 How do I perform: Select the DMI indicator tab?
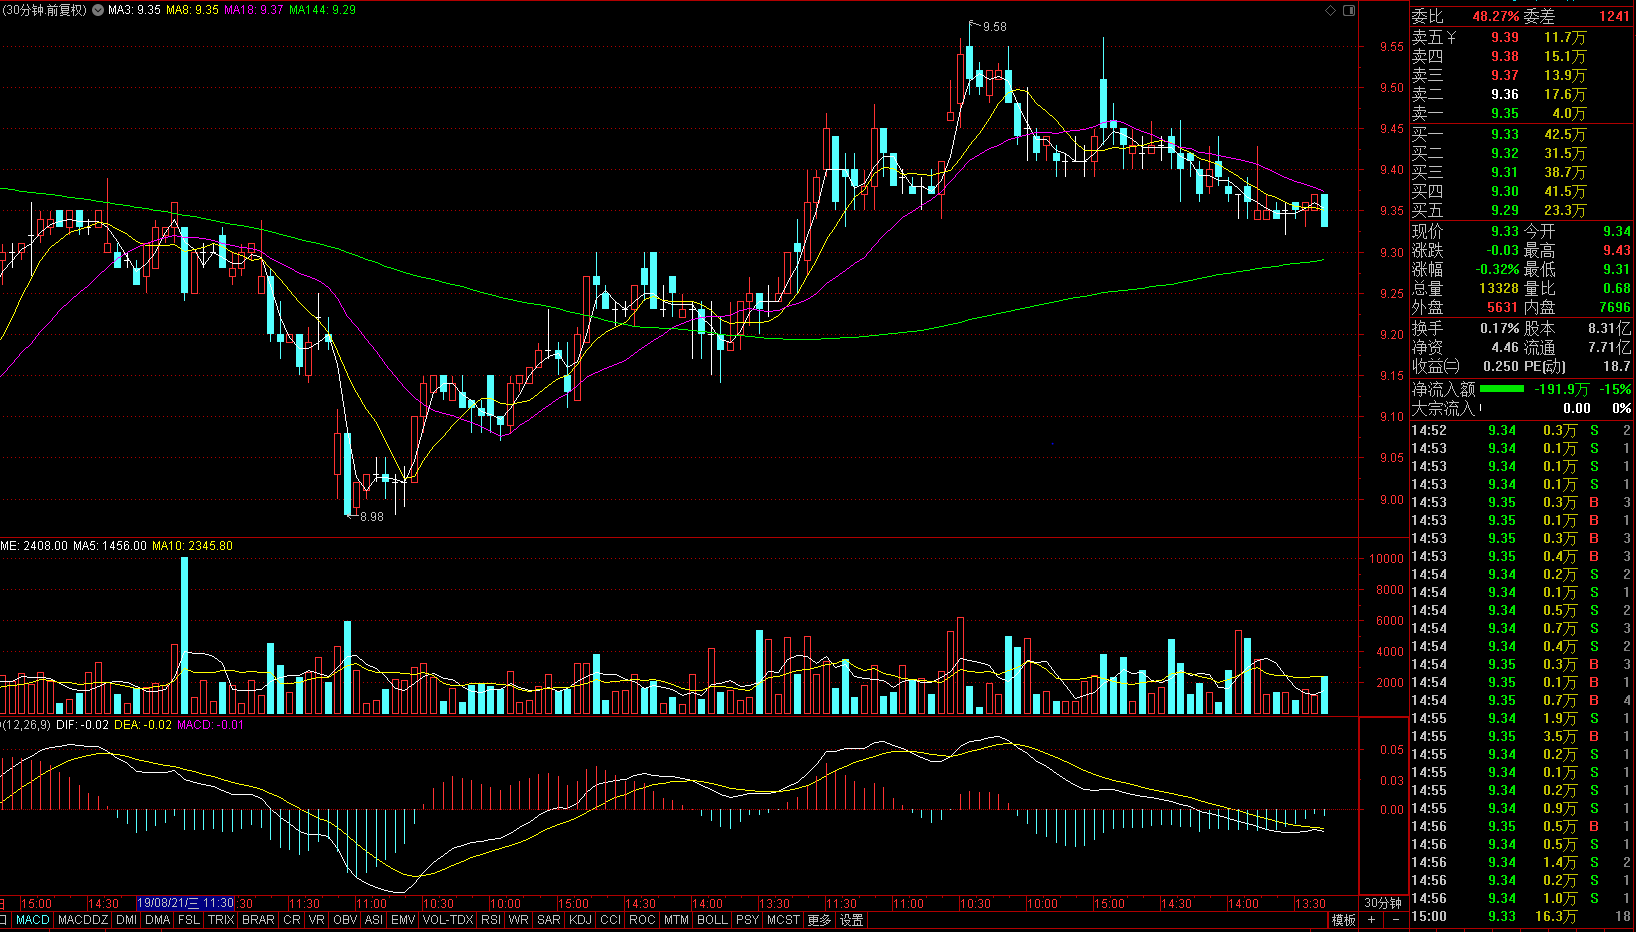pyautogui.click(x=127, y=920)
